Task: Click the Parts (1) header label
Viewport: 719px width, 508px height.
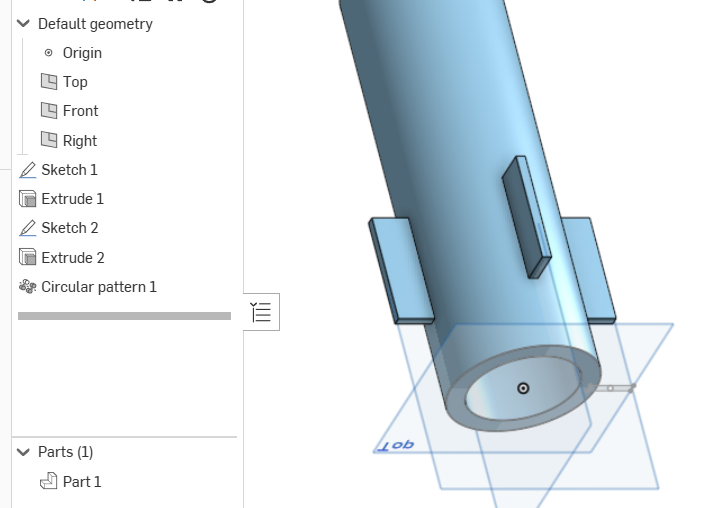Action: tap(66, 452)
